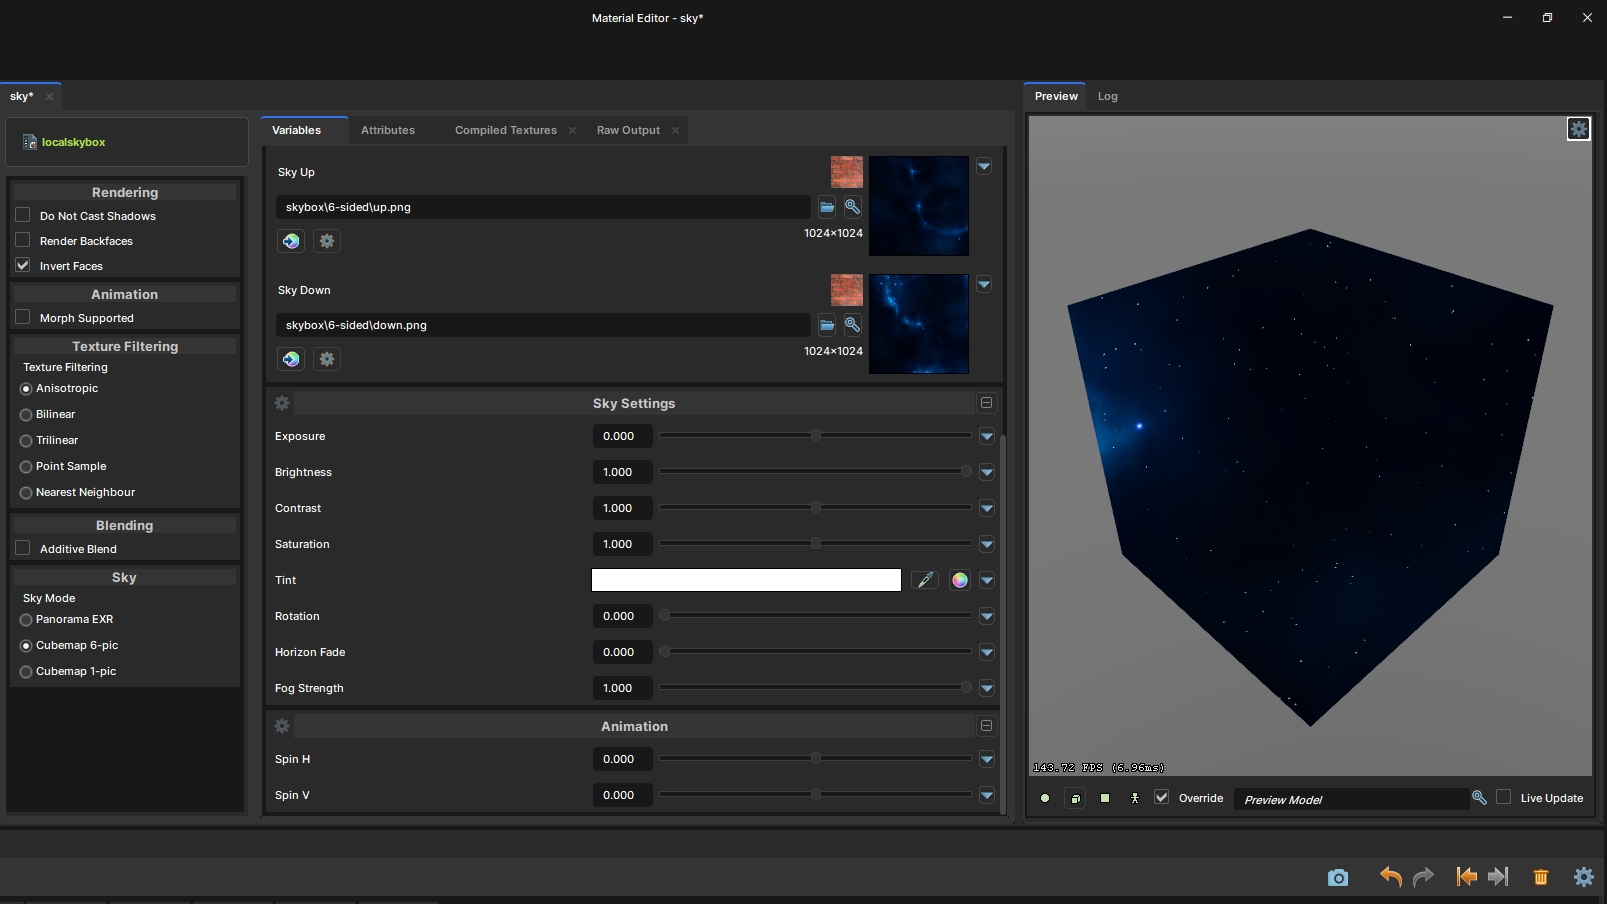Open preview settings gear in viewport corner
The image size is (1607, 904).
click(x=1578, y=129)
